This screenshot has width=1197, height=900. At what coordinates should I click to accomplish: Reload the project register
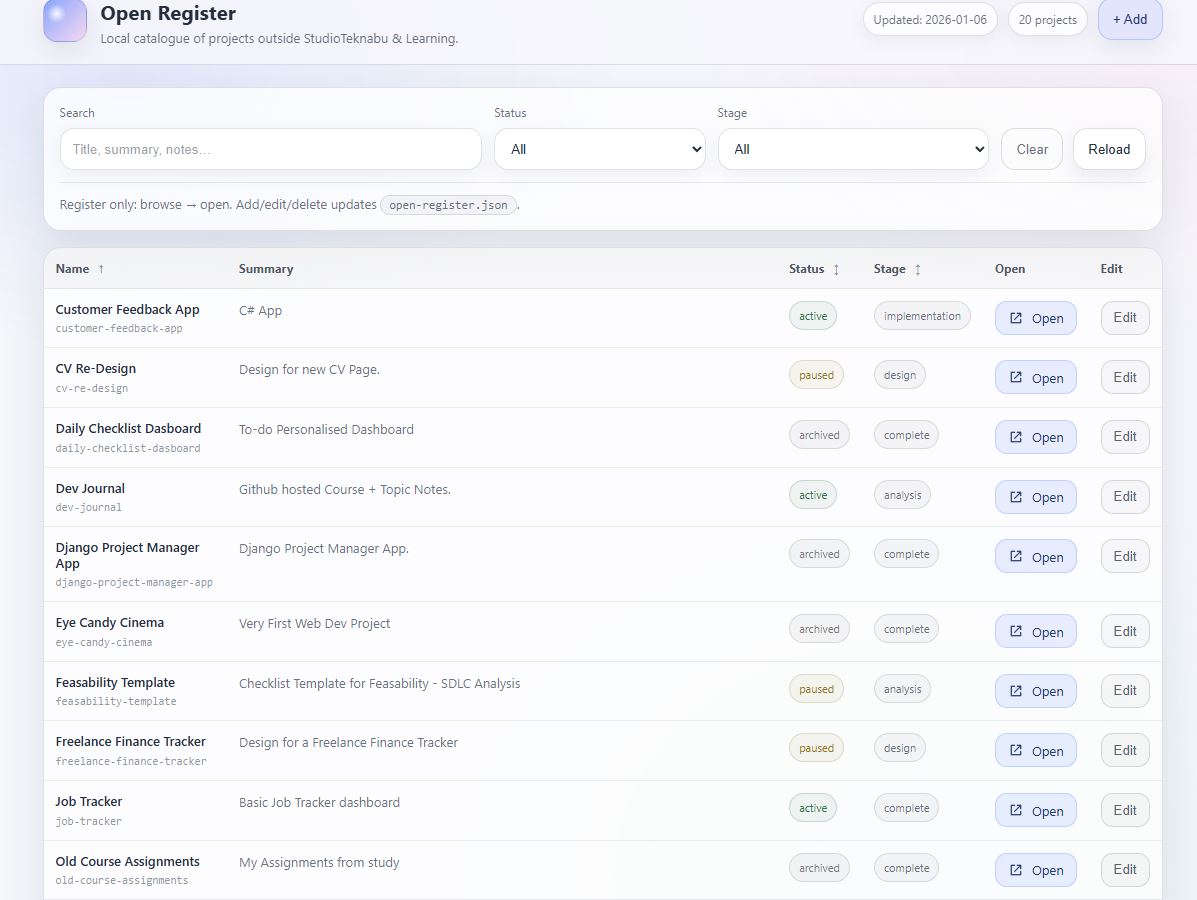(1108, 148)
